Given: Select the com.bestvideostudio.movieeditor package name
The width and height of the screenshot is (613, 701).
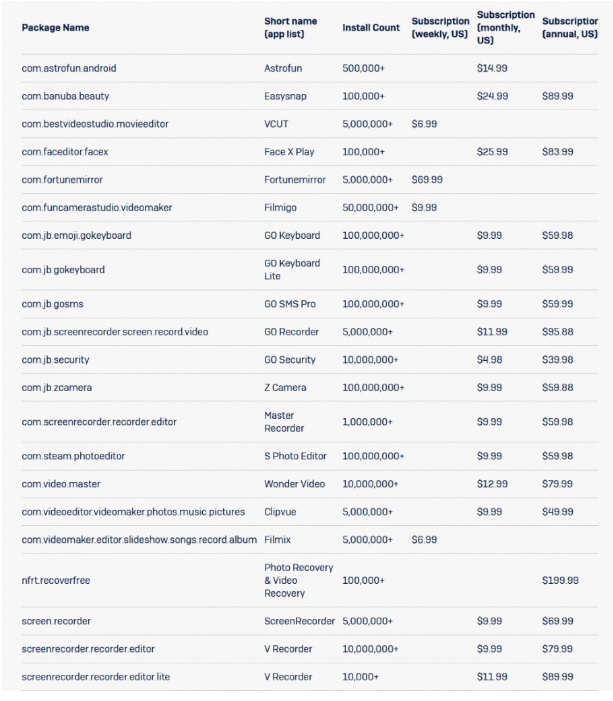Looking at the screenshot, I should (98, 124).
